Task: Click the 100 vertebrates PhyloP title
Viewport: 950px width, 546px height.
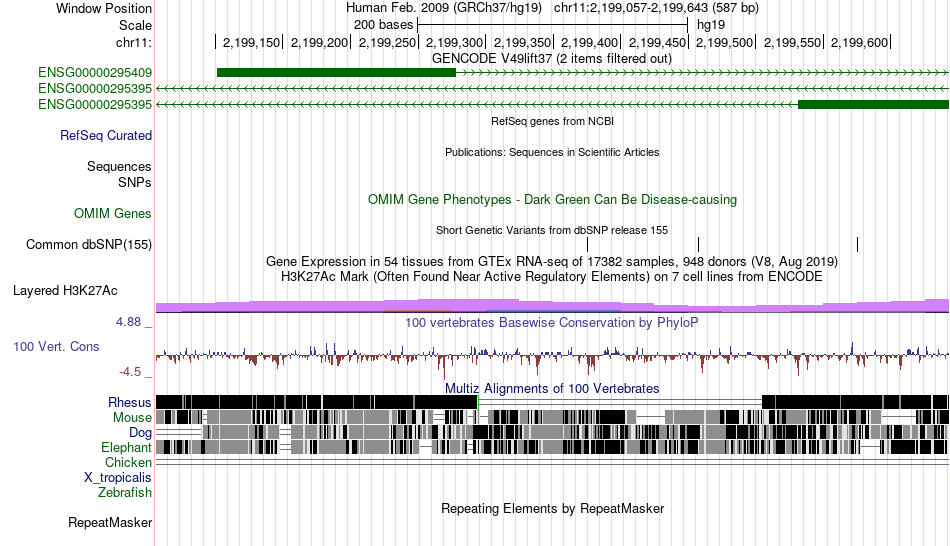Action: (x=552, y=322)
